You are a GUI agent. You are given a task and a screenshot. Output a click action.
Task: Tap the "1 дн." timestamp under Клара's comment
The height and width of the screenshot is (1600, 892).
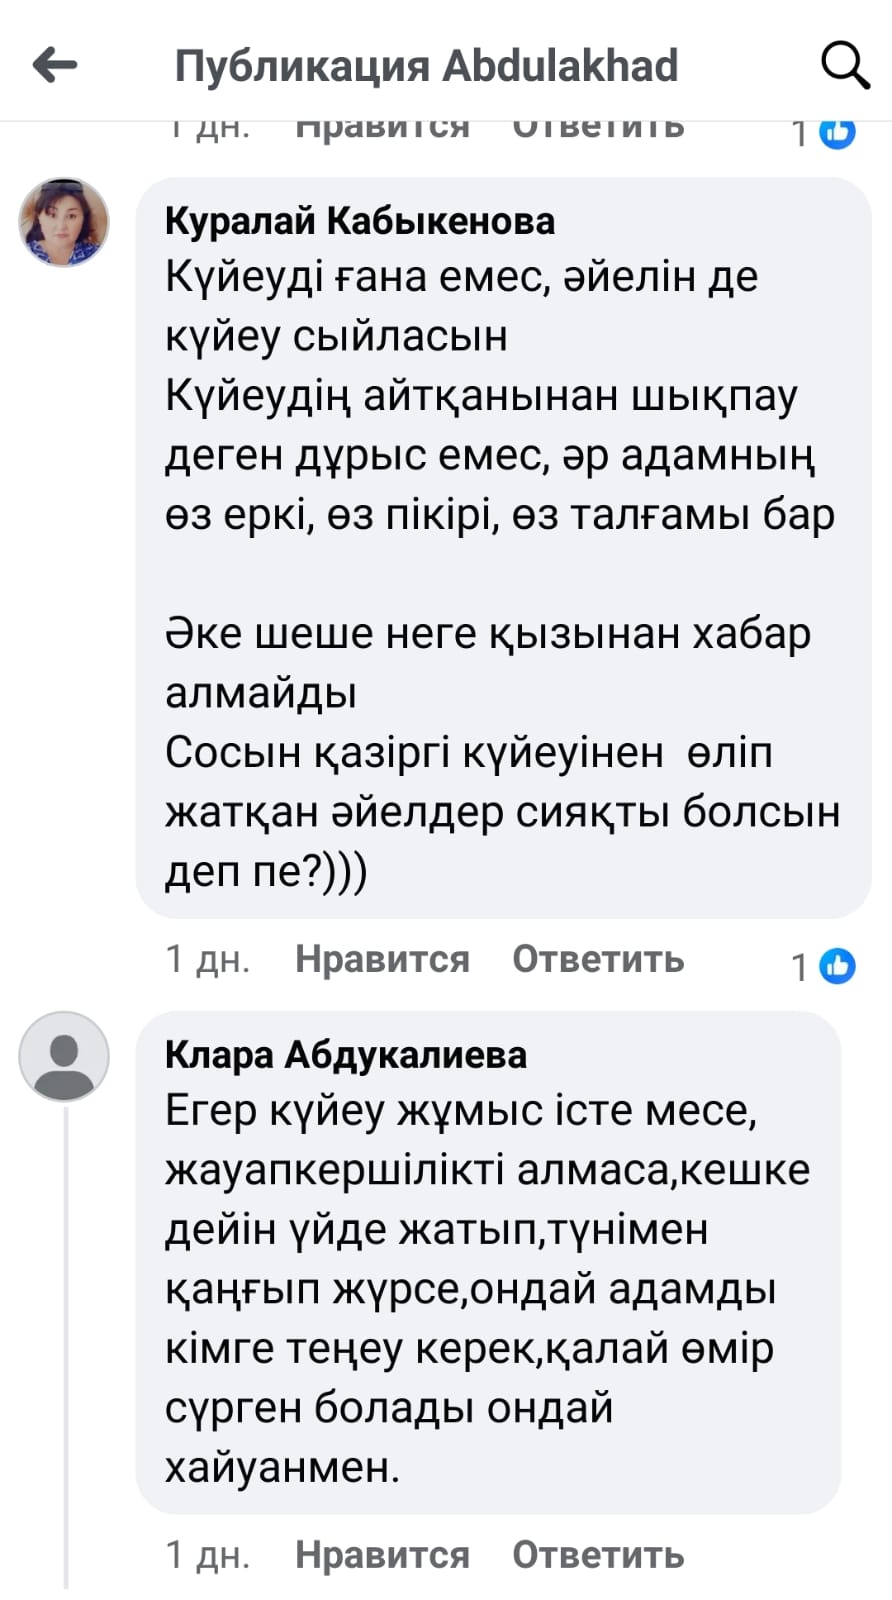(x=207, y=1555)
